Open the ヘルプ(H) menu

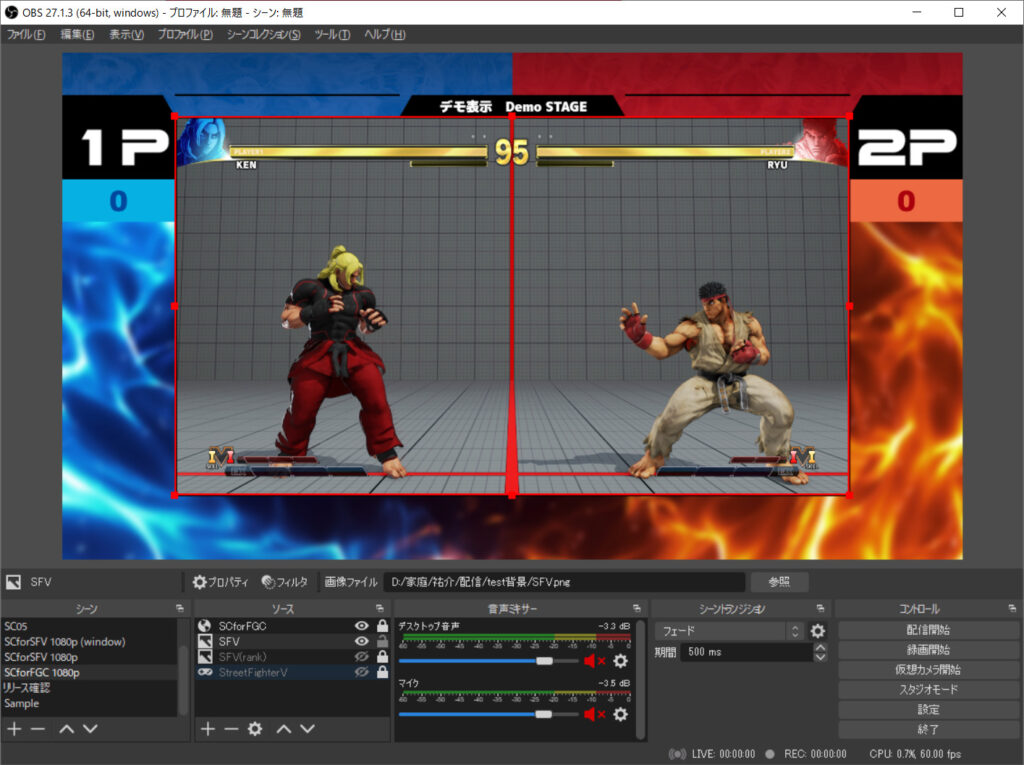coord(385,35)
